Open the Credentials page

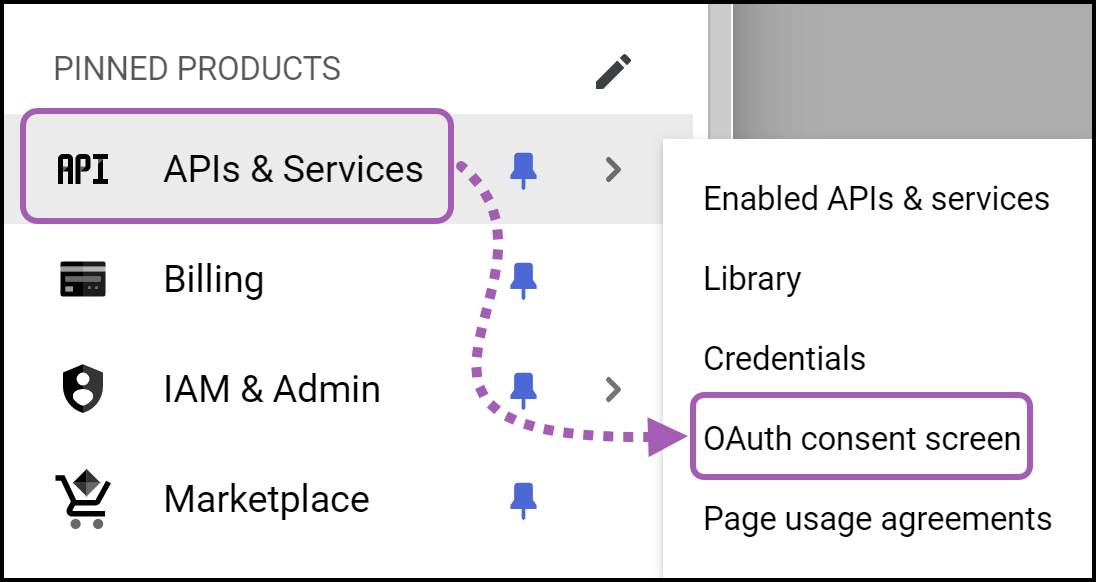pyautogui.click(x=784, y=358)
